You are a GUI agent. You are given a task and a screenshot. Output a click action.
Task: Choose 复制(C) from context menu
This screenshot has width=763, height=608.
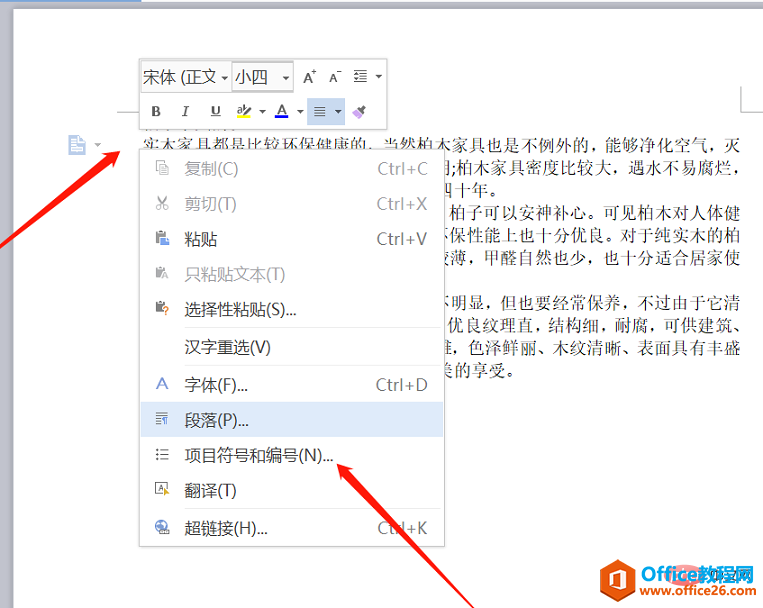pos(291,169)
